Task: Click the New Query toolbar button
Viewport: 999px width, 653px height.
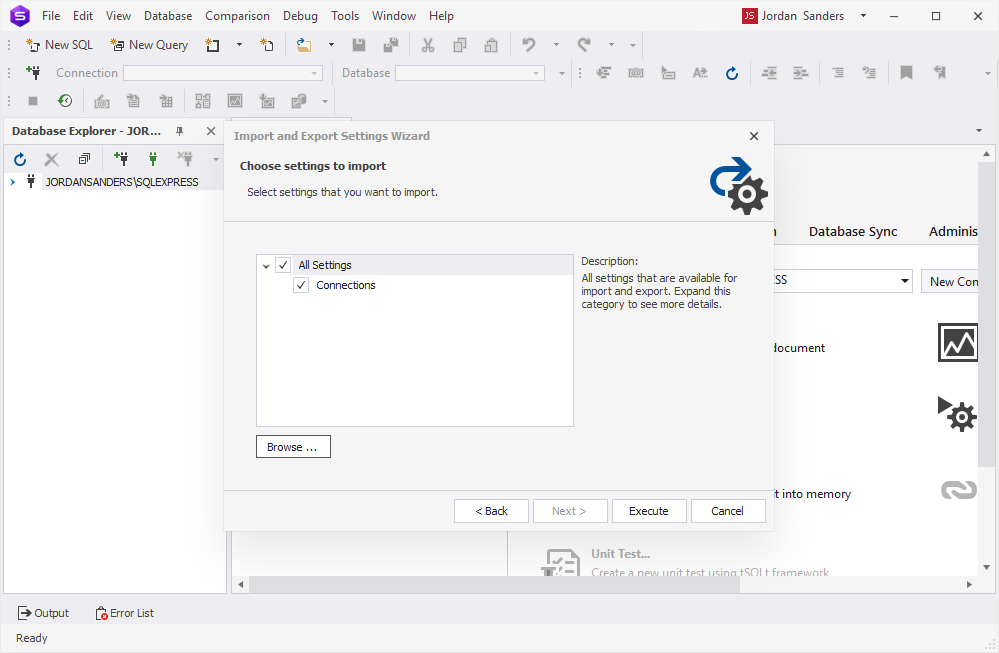Action: [x=149, y=45]
